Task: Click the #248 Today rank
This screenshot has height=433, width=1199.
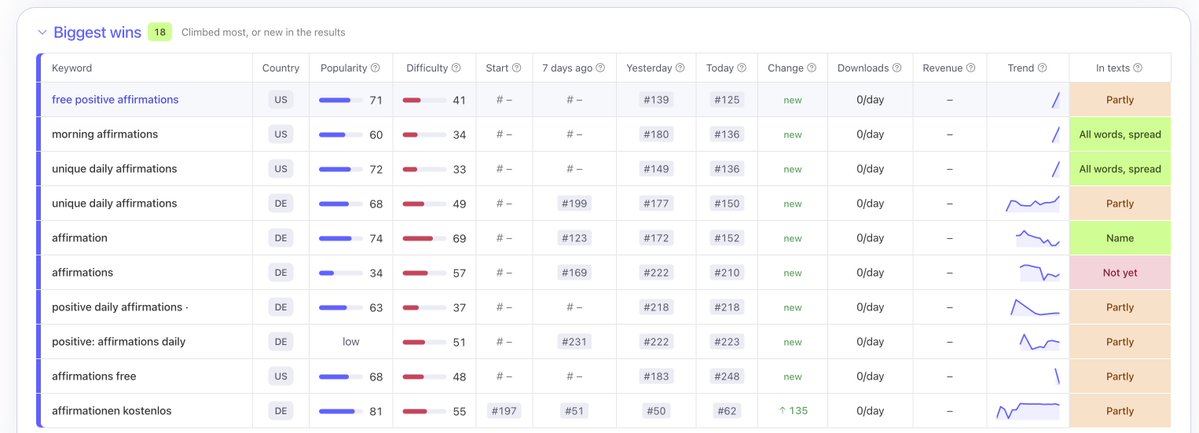Action: click(726, 376)
